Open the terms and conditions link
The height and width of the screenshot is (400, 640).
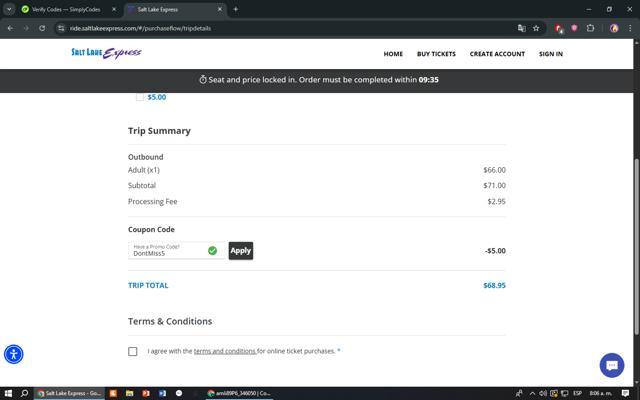click(x=225, y=351)
